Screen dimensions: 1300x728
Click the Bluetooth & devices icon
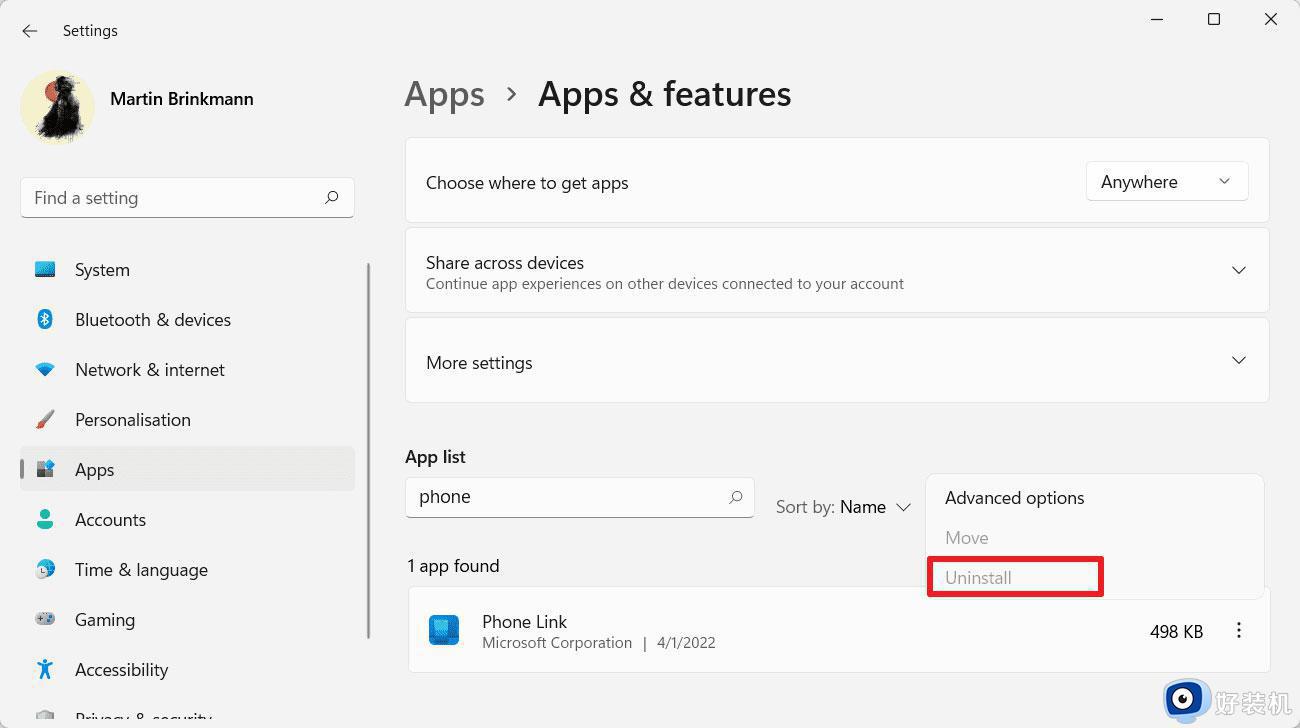[45, 320]
